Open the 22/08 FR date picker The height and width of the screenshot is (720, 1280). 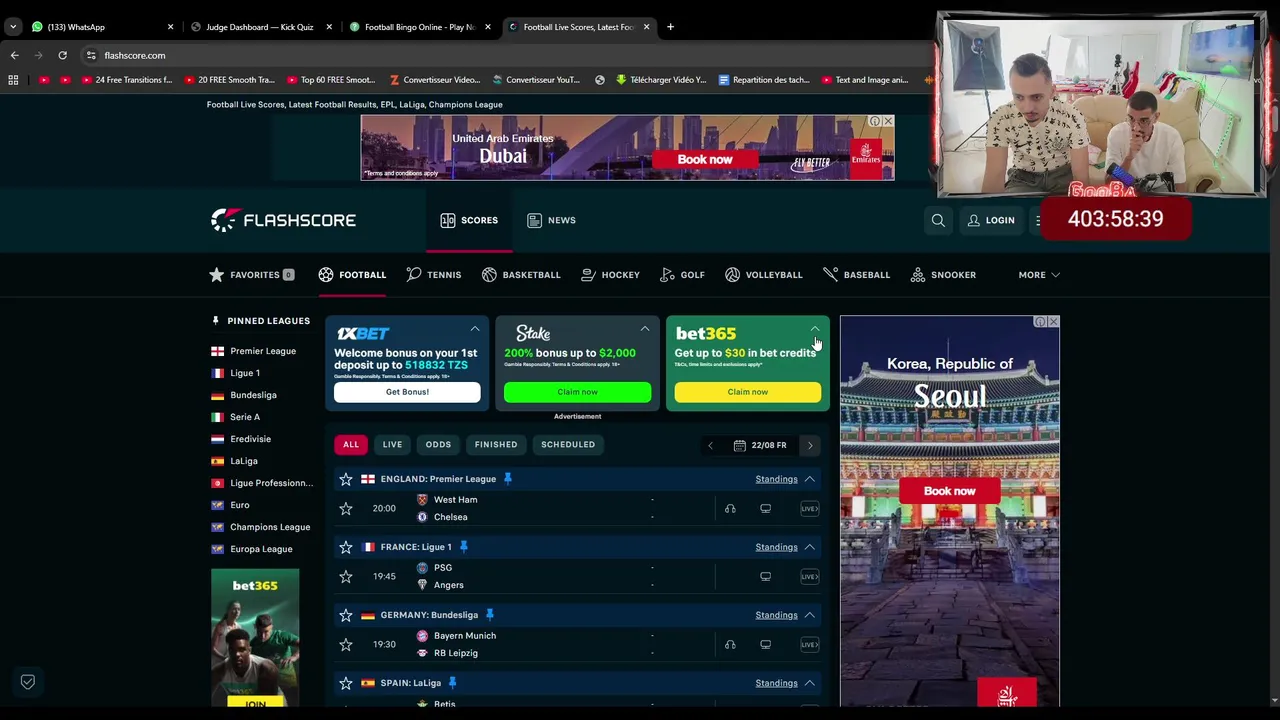761,445
